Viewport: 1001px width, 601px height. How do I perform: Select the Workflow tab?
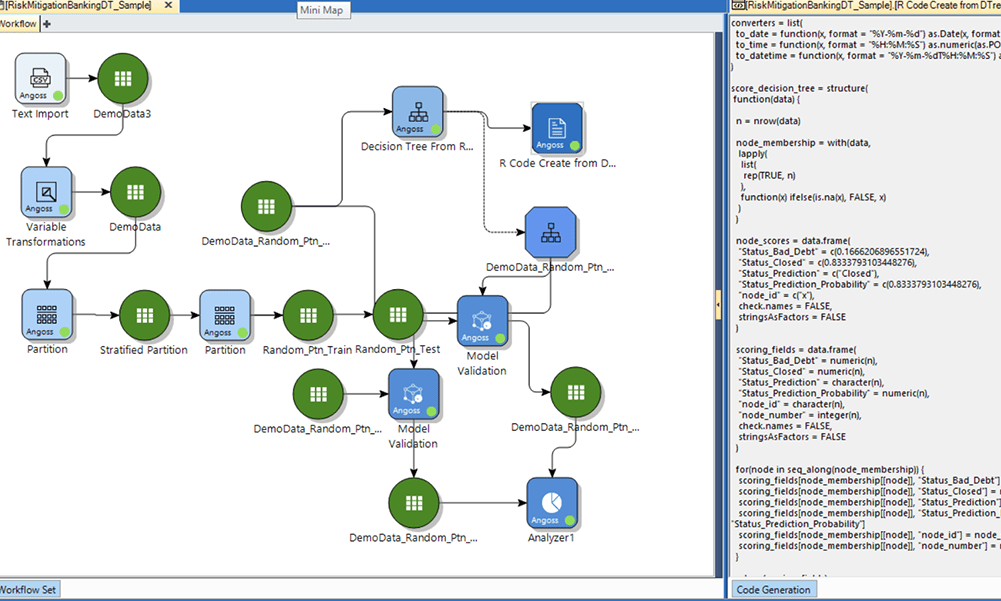click(x=19, y=24)
